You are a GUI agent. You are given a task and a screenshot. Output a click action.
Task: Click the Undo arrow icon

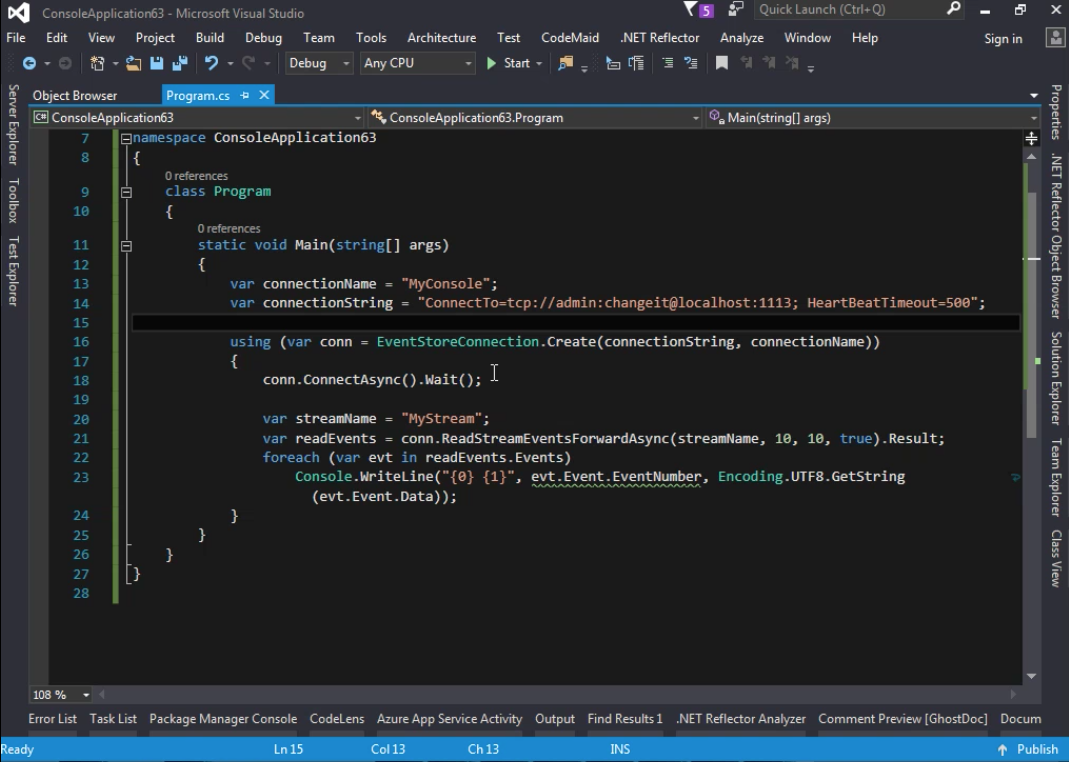point(211,63)
